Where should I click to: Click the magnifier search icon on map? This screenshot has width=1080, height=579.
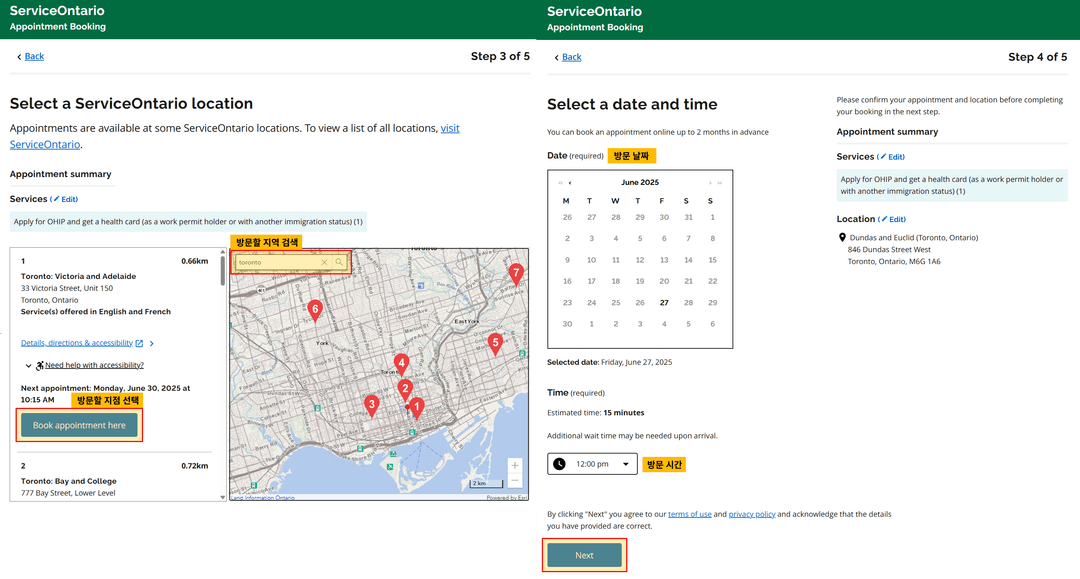click(x=339, y=263)
